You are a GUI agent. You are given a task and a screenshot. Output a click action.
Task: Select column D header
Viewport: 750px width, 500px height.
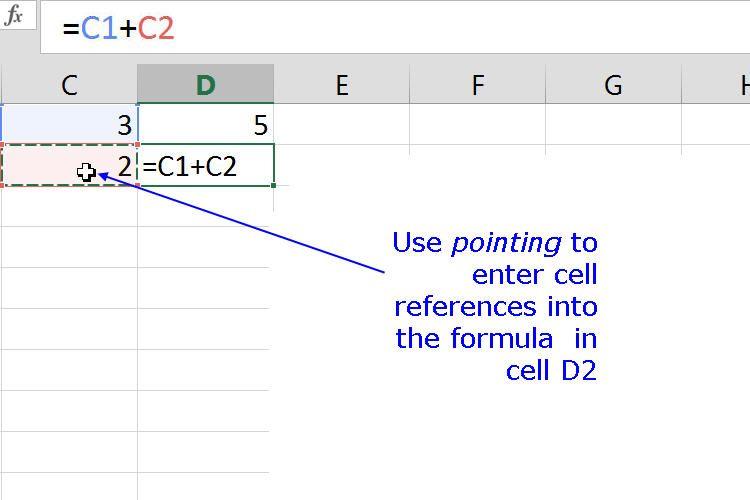pos(206,84)
